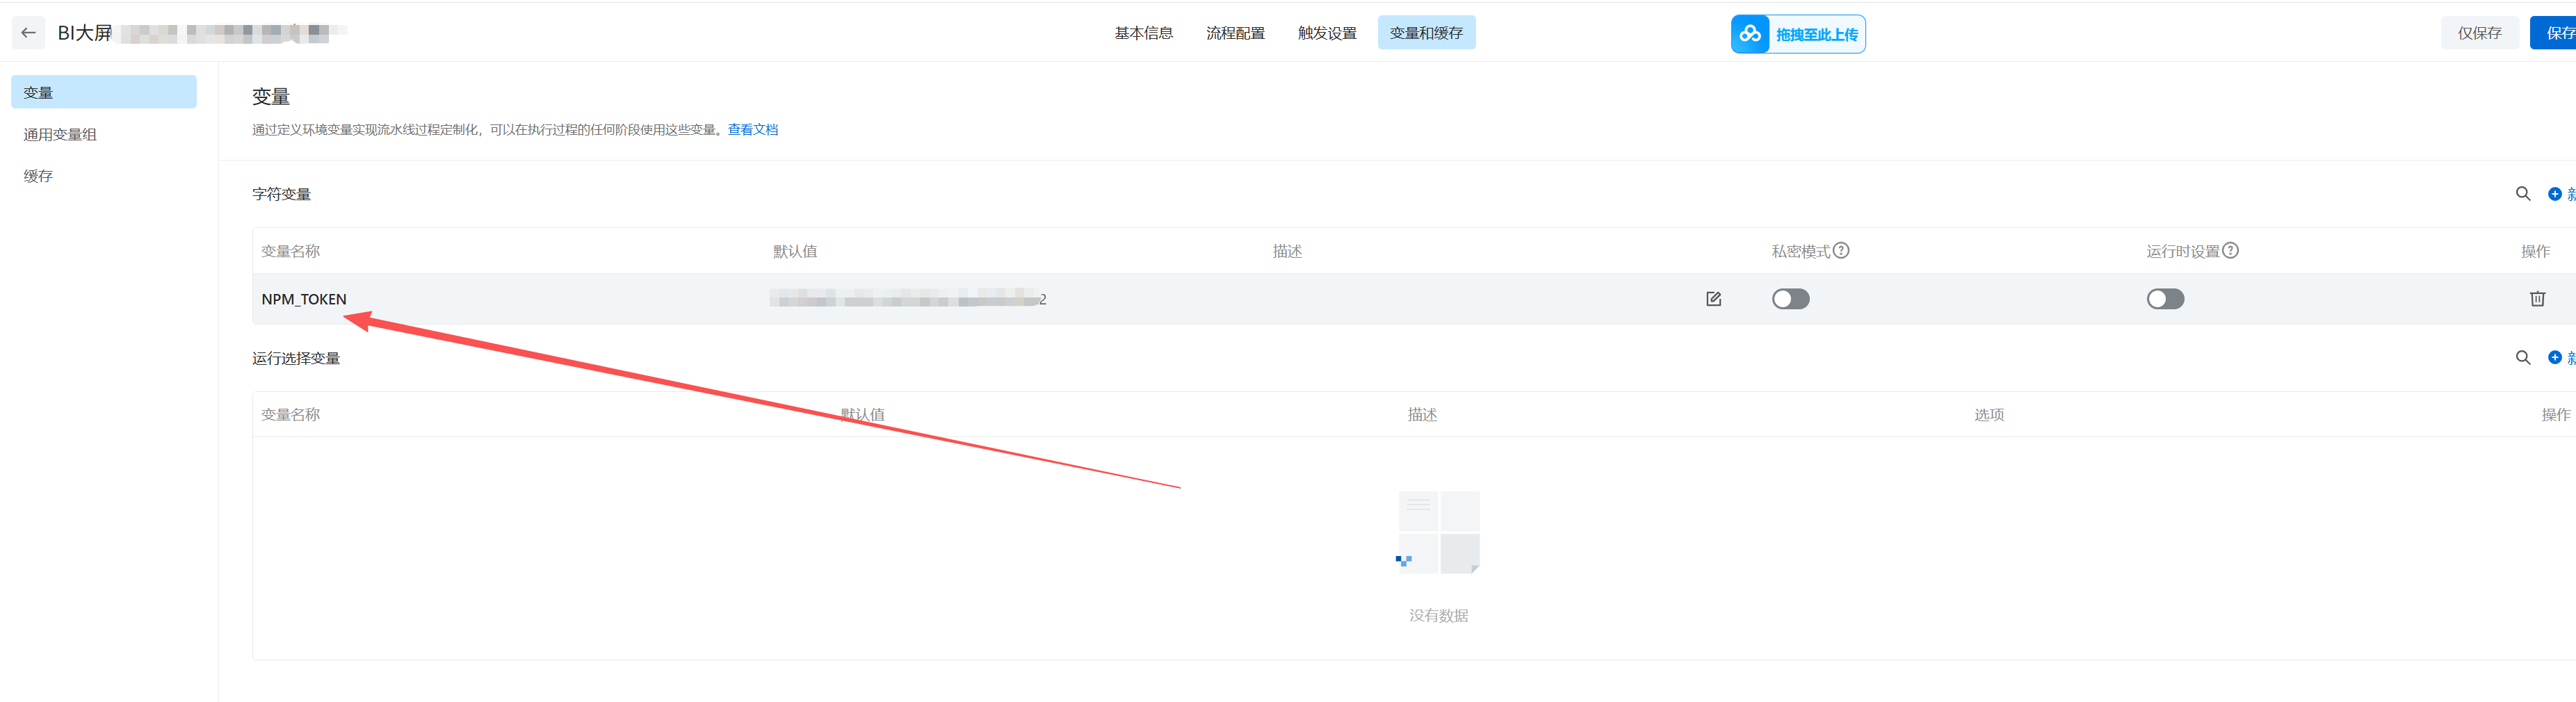Add a new string variable via the plus icon

(2554, 194)
